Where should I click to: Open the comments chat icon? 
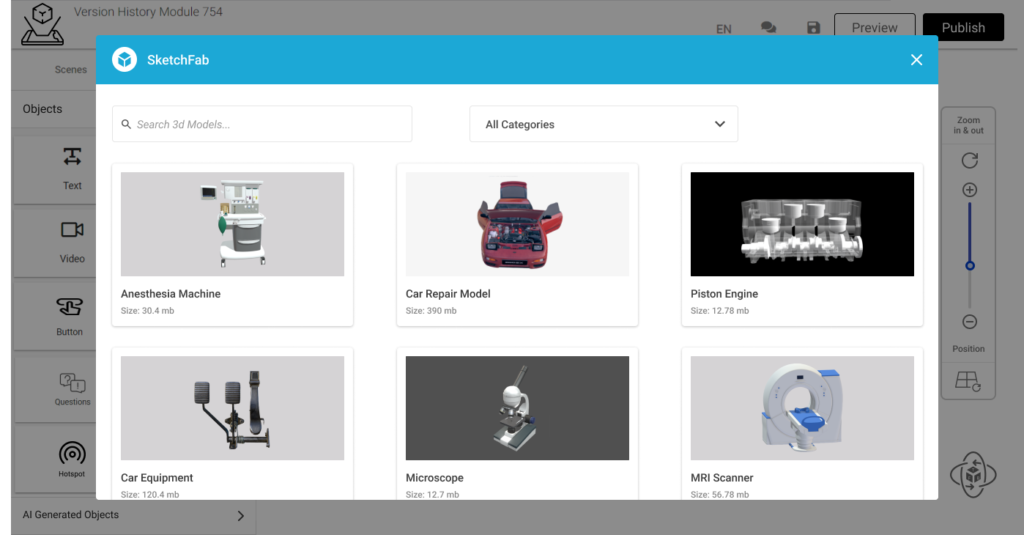[769, 27]
